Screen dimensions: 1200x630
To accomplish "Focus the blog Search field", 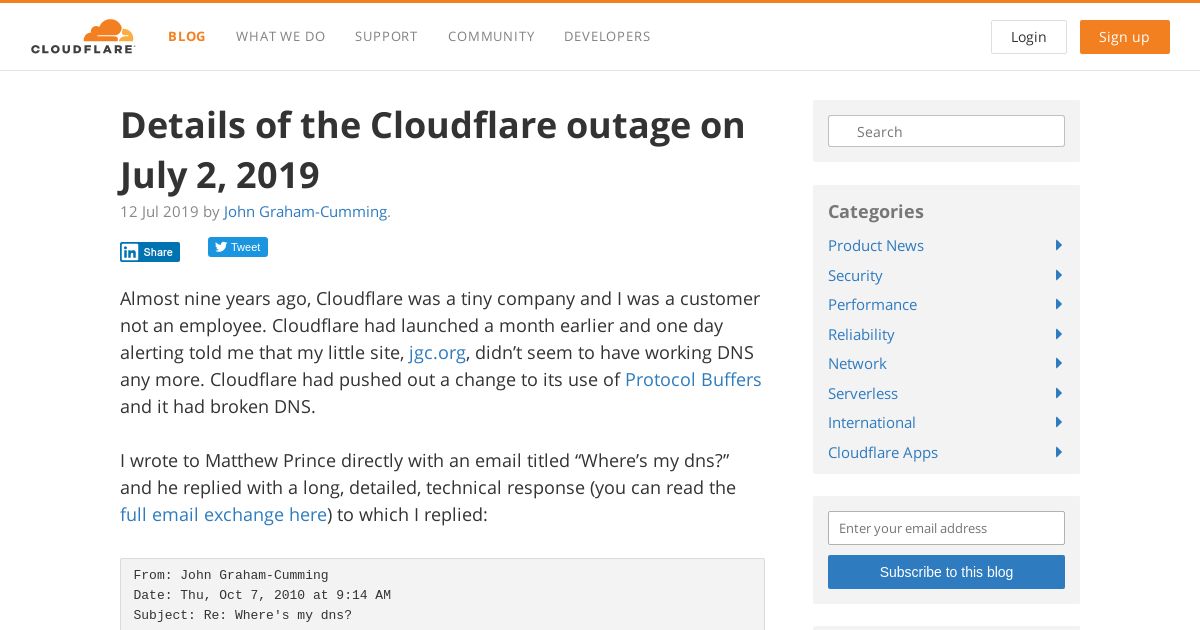I will point(946,131).
